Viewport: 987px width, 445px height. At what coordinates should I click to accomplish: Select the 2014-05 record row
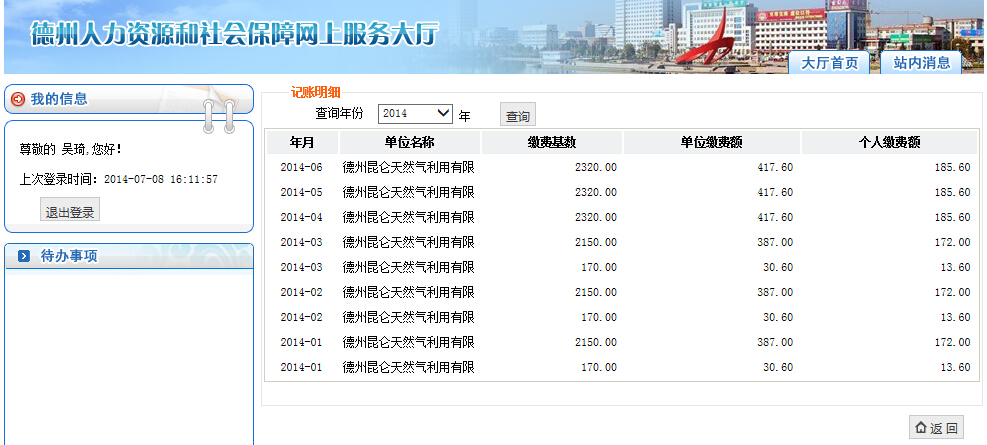click(620, 192)
